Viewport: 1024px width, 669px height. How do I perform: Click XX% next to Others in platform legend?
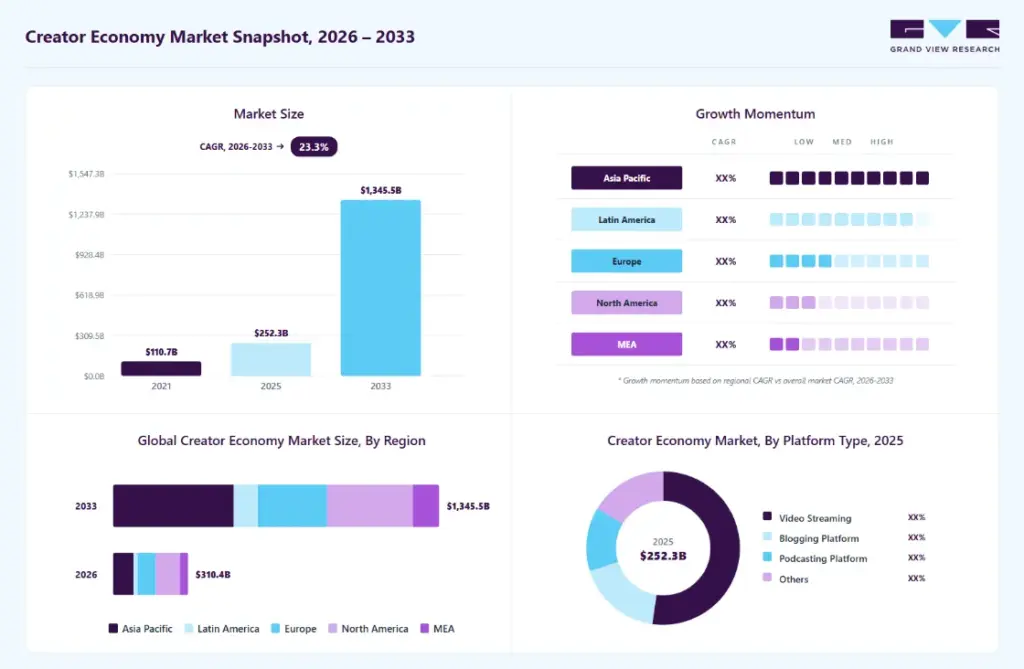(916, 578)
